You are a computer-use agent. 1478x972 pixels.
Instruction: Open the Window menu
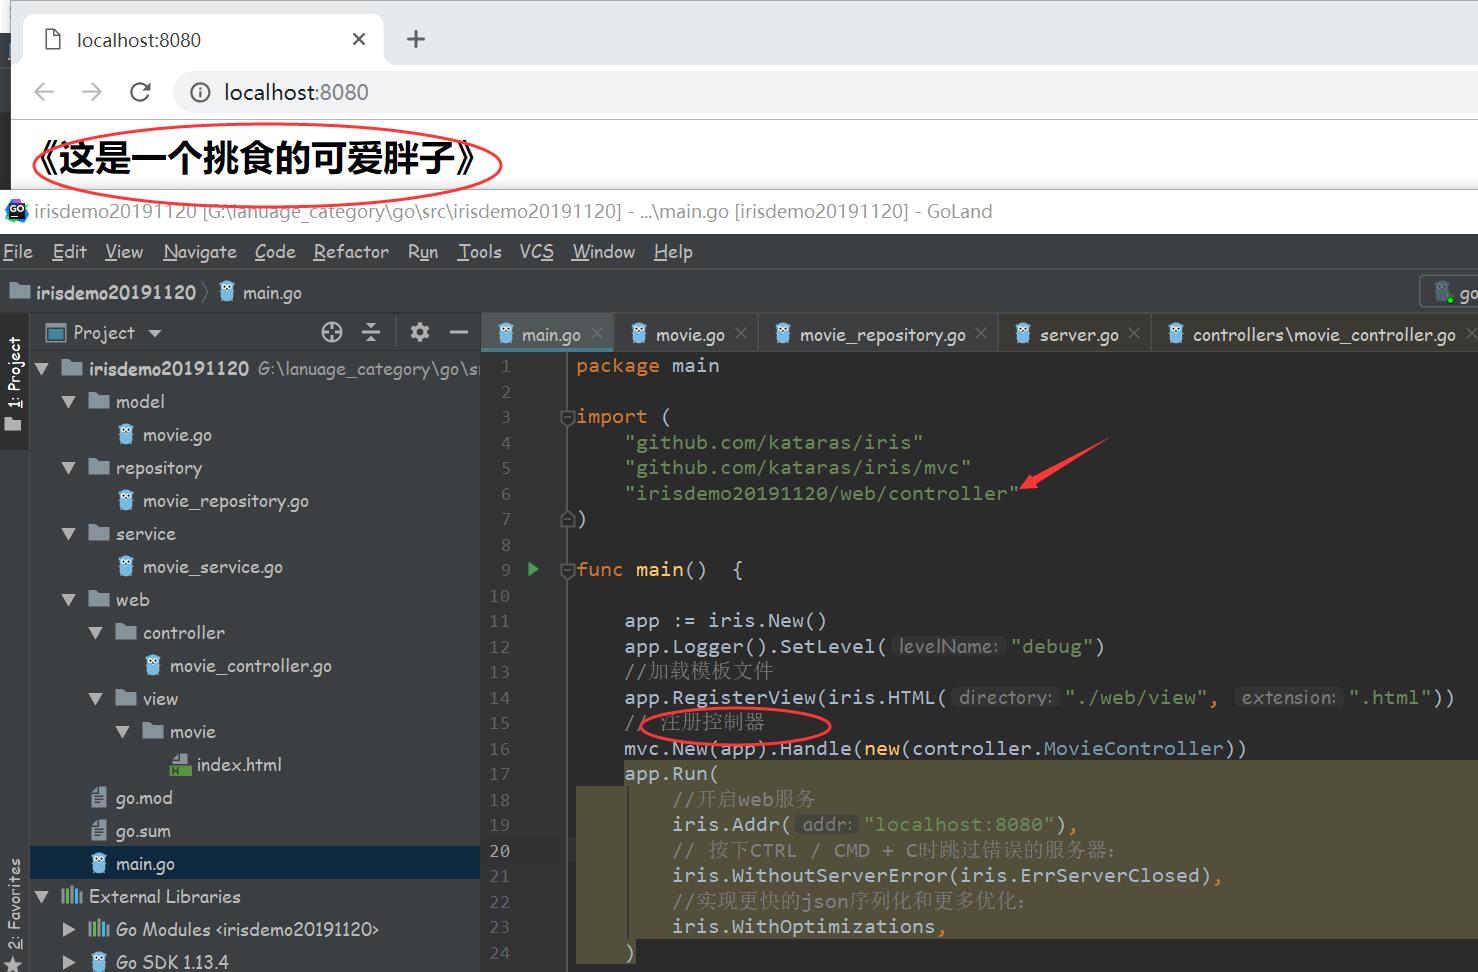pos(603,252)
